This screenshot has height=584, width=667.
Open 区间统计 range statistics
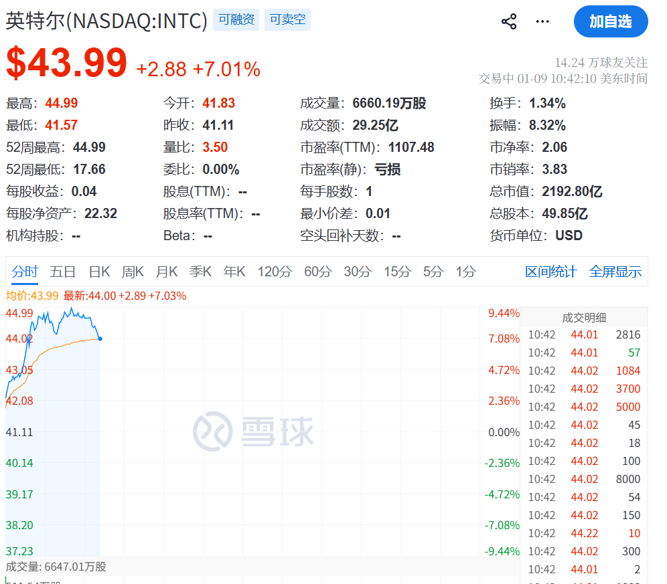click(x=551, y=271)
